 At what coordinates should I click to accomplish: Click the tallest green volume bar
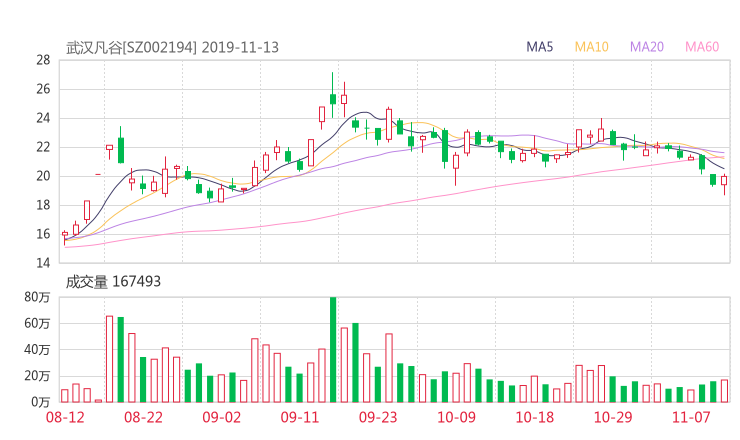point(333,349)
